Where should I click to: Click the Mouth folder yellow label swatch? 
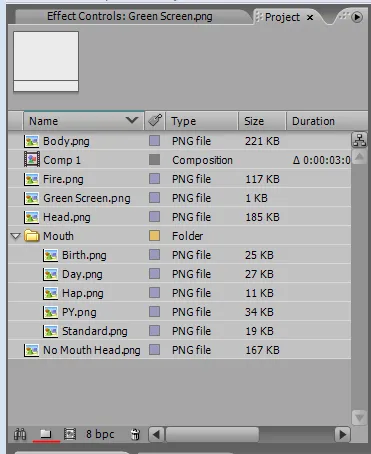154,236
